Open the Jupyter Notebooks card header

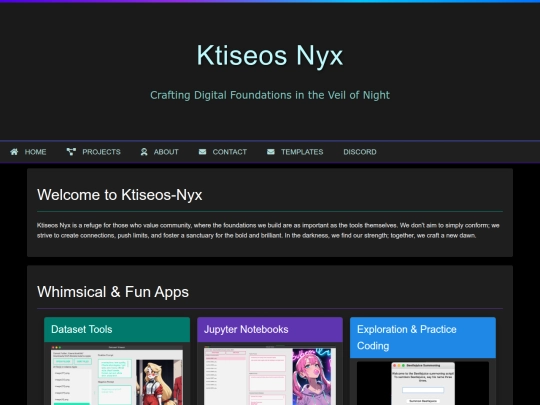pyautogui.click(x=270, y=330)
